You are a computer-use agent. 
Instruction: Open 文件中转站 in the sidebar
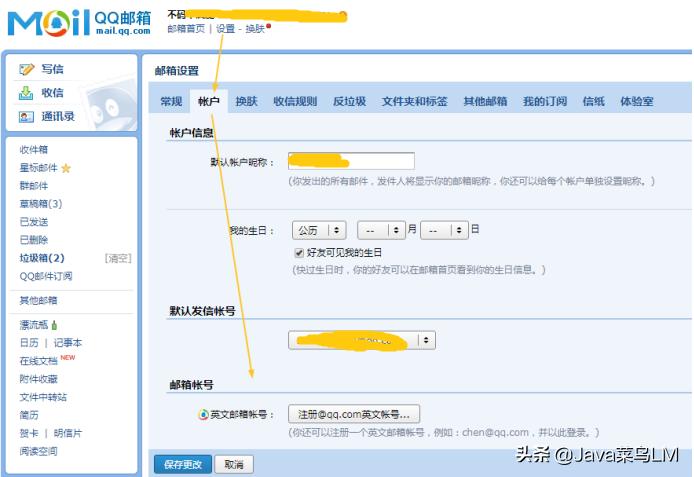(x=43, y=397)
